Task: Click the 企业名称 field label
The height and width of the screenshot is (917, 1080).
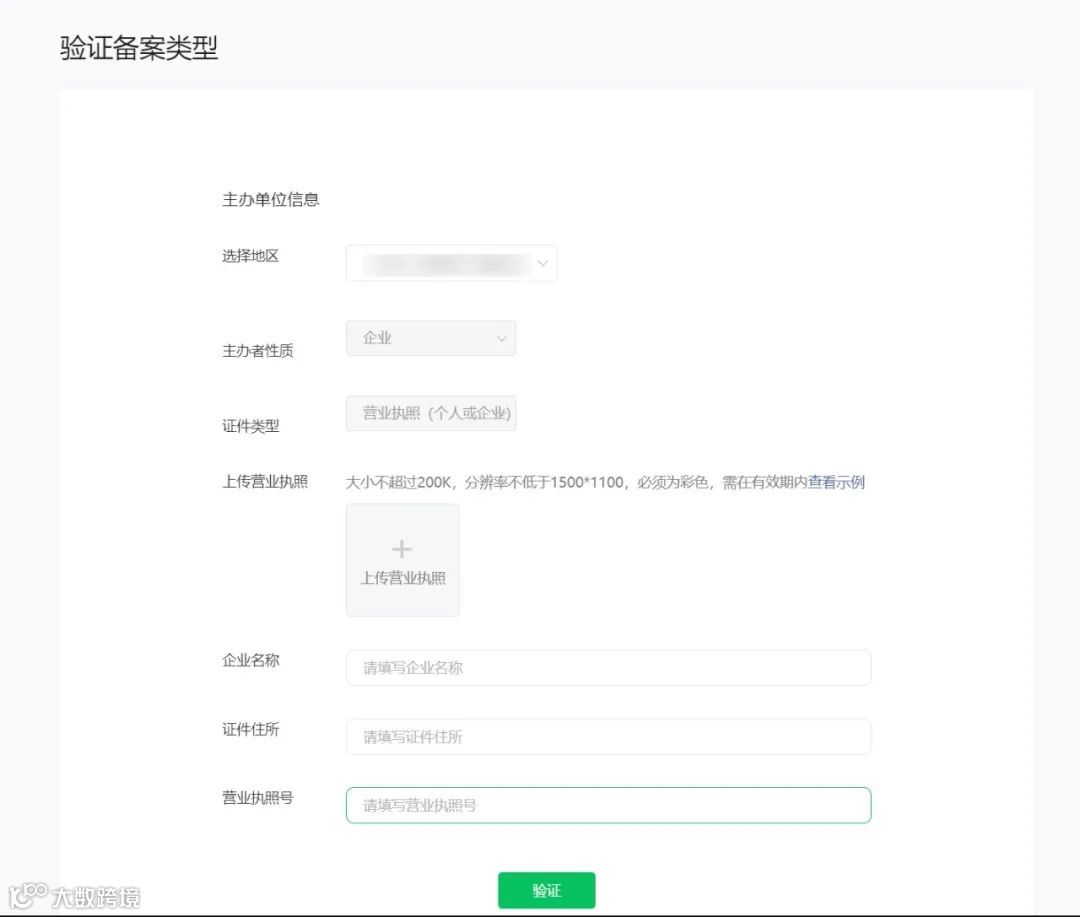Action: click(251, 660)
